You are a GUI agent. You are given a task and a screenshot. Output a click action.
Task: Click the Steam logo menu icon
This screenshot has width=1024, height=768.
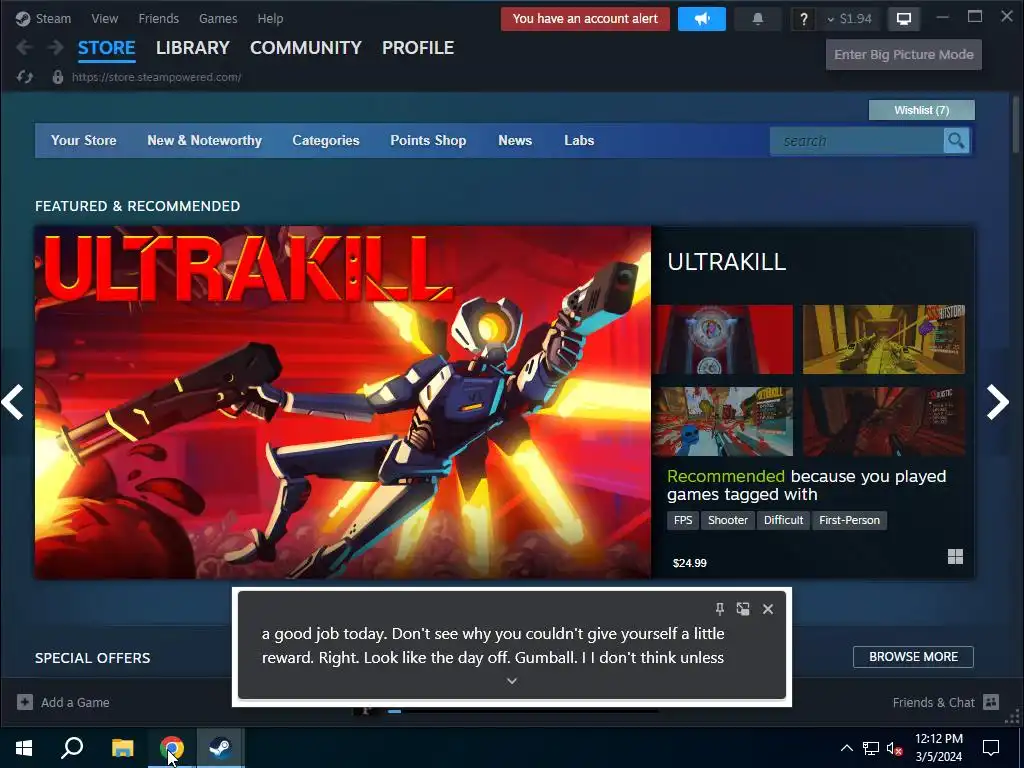(x=23, y=19)
